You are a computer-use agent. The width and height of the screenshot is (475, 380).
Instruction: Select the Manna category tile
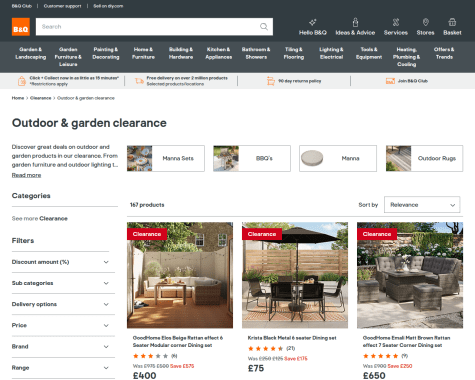click(x=338, y=158)
